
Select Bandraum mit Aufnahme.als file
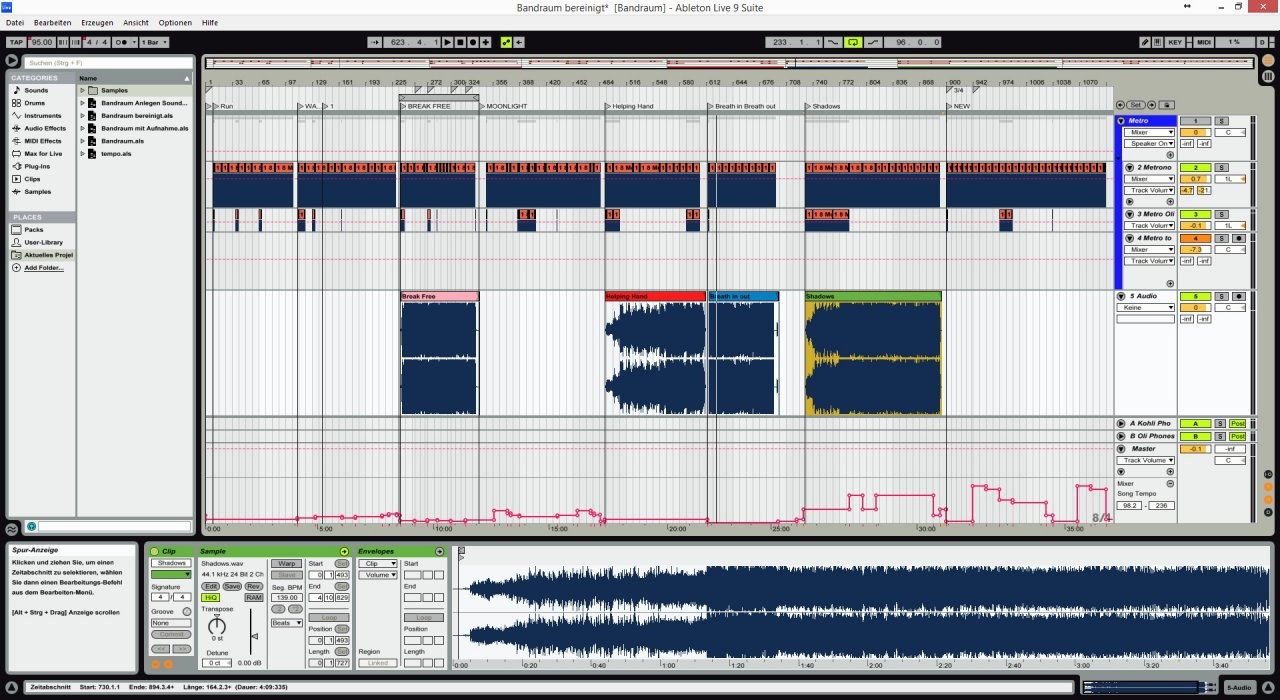[145, 128]
